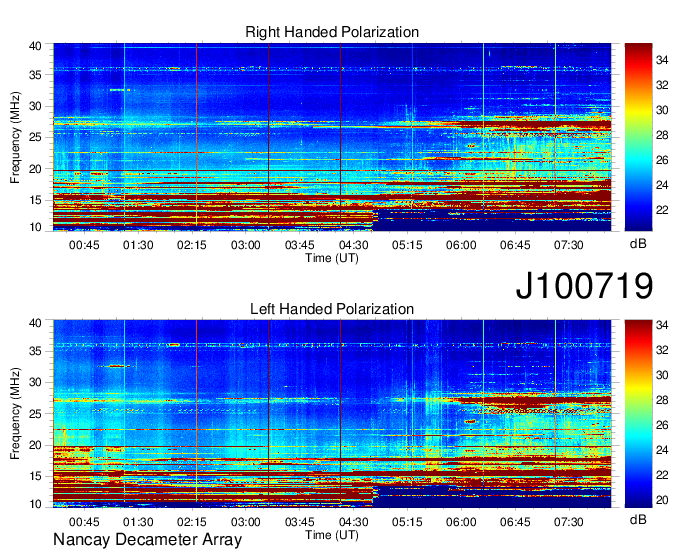The width and height of the screenshot is (680, 552).
Task: Click the 03:00 time tick of Right Handed plot
Action: point(245,245)
